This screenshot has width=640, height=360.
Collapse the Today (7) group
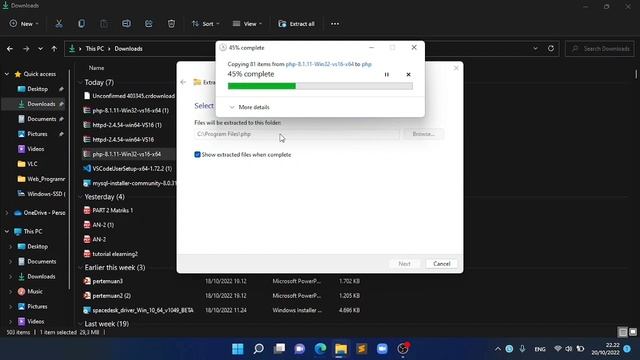coord(80,82)
